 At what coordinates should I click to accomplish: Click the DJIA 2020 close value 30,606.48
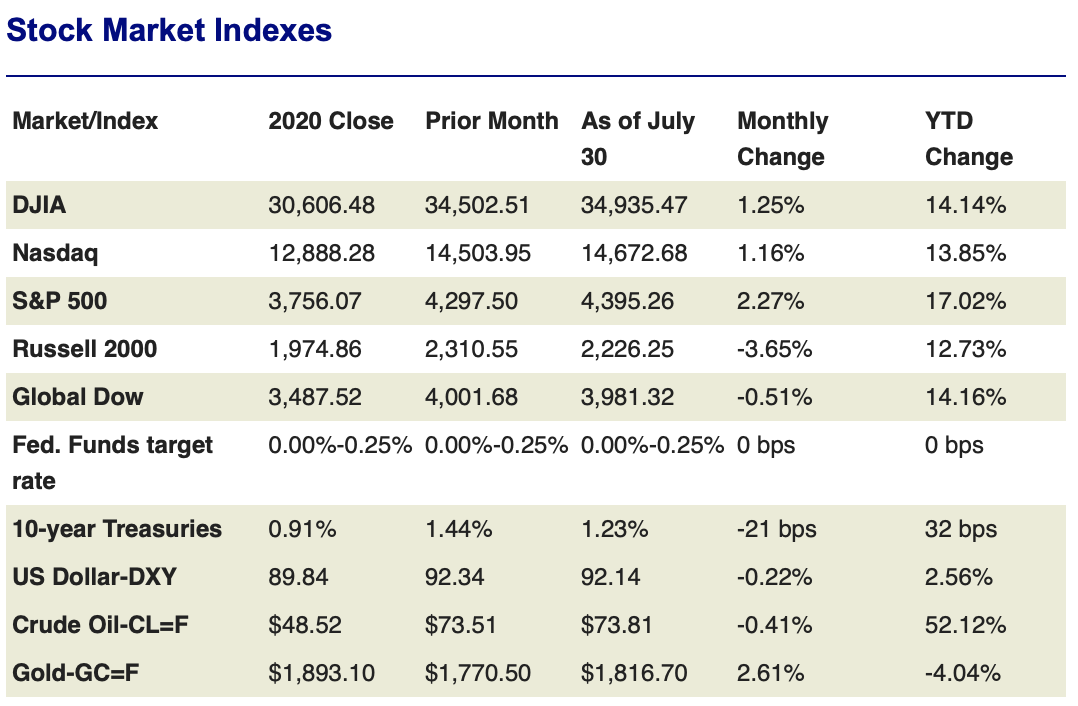322,205
